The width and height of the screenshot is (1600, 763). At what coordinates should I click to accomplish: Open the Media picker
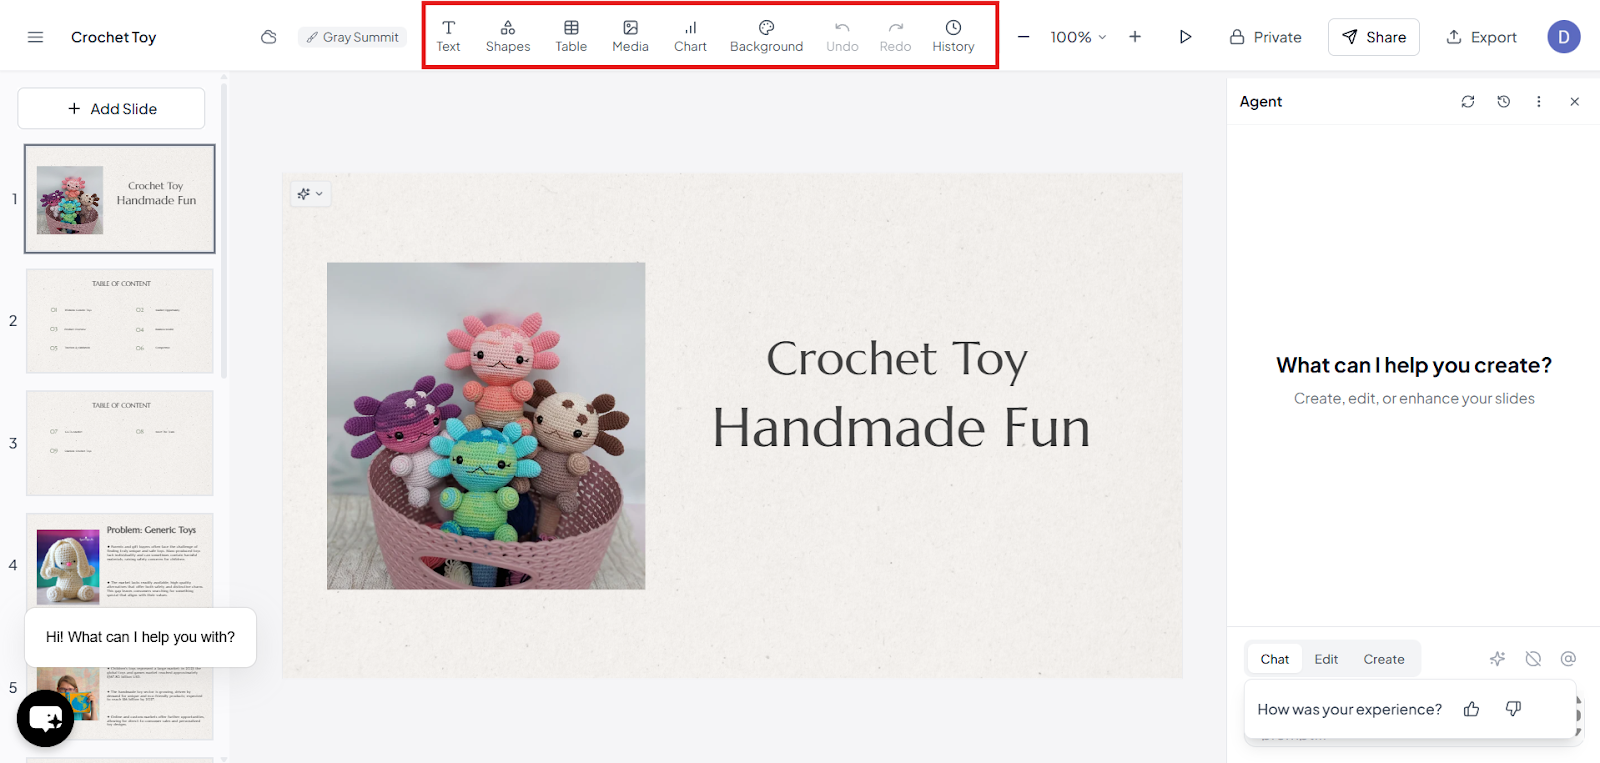630,36
